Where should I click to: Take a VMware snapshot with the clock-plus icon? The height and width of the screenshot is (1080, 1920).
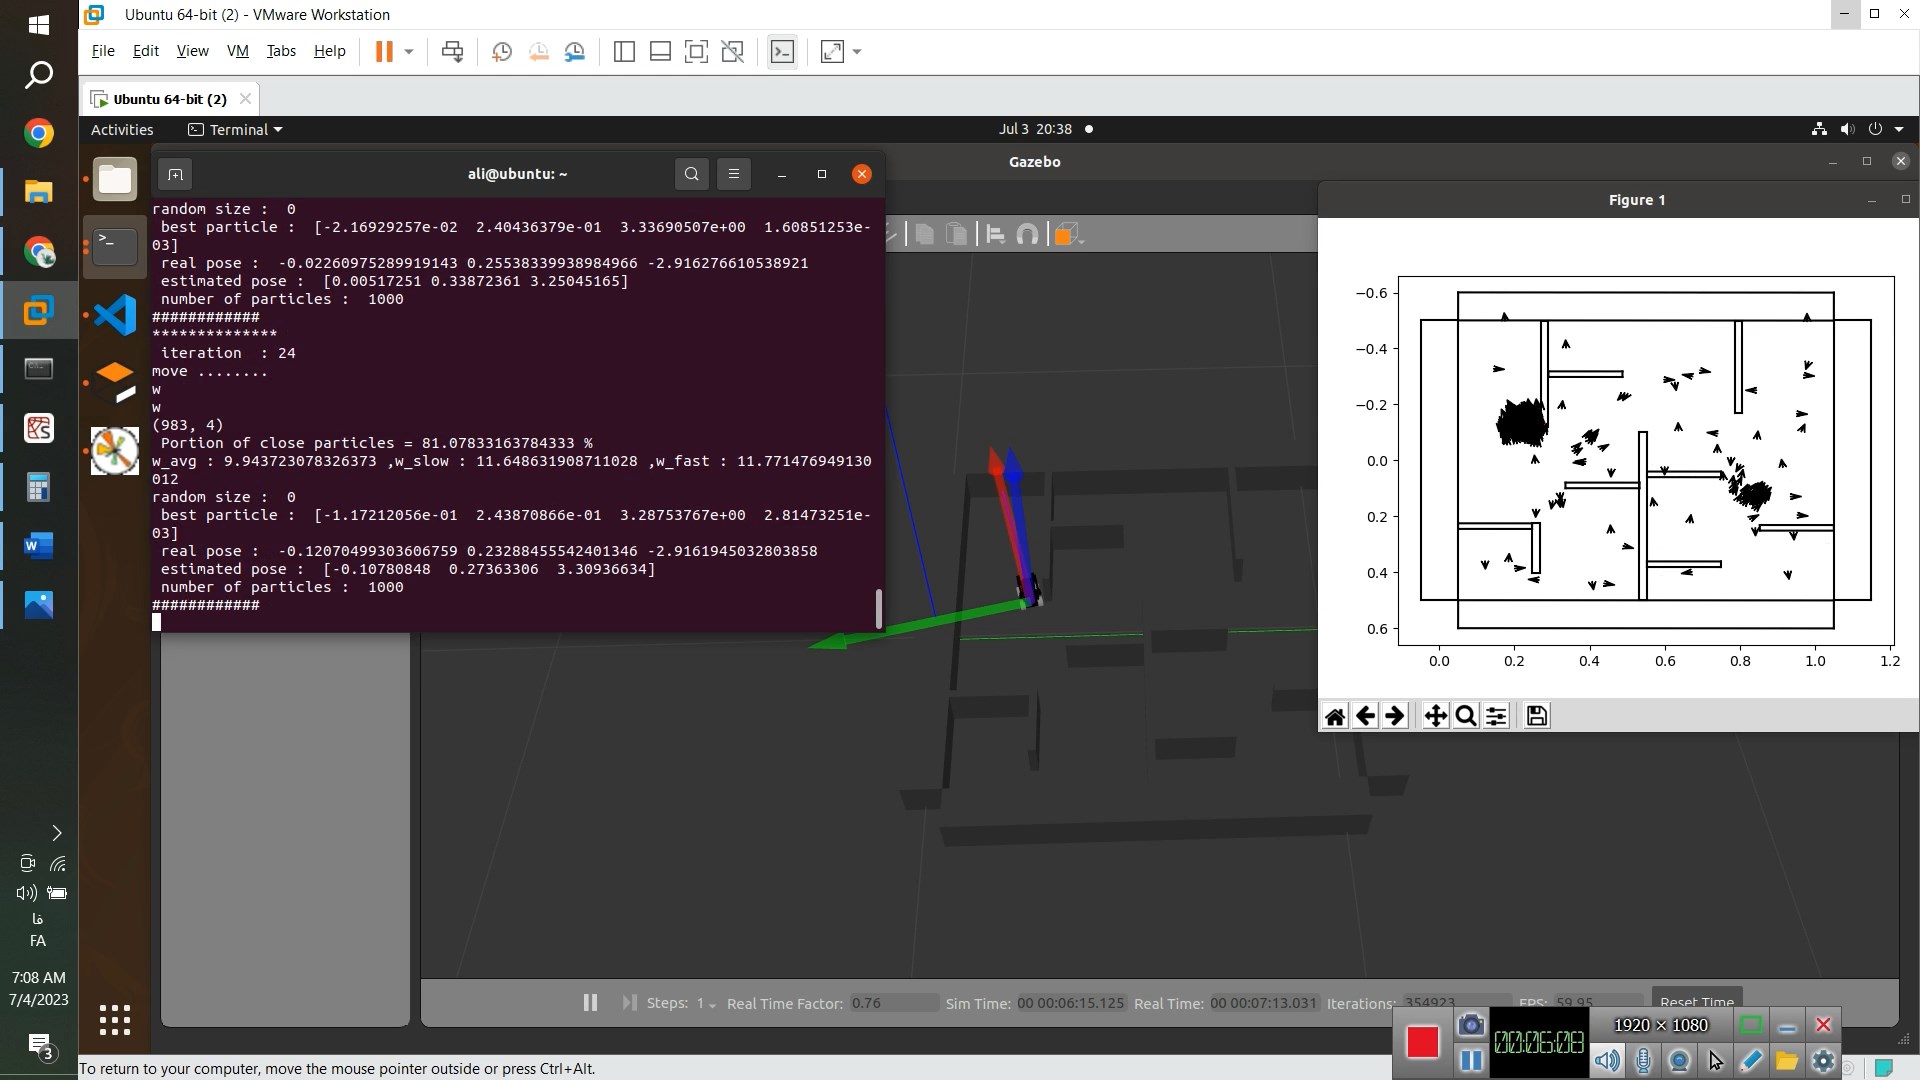point(502,52)
